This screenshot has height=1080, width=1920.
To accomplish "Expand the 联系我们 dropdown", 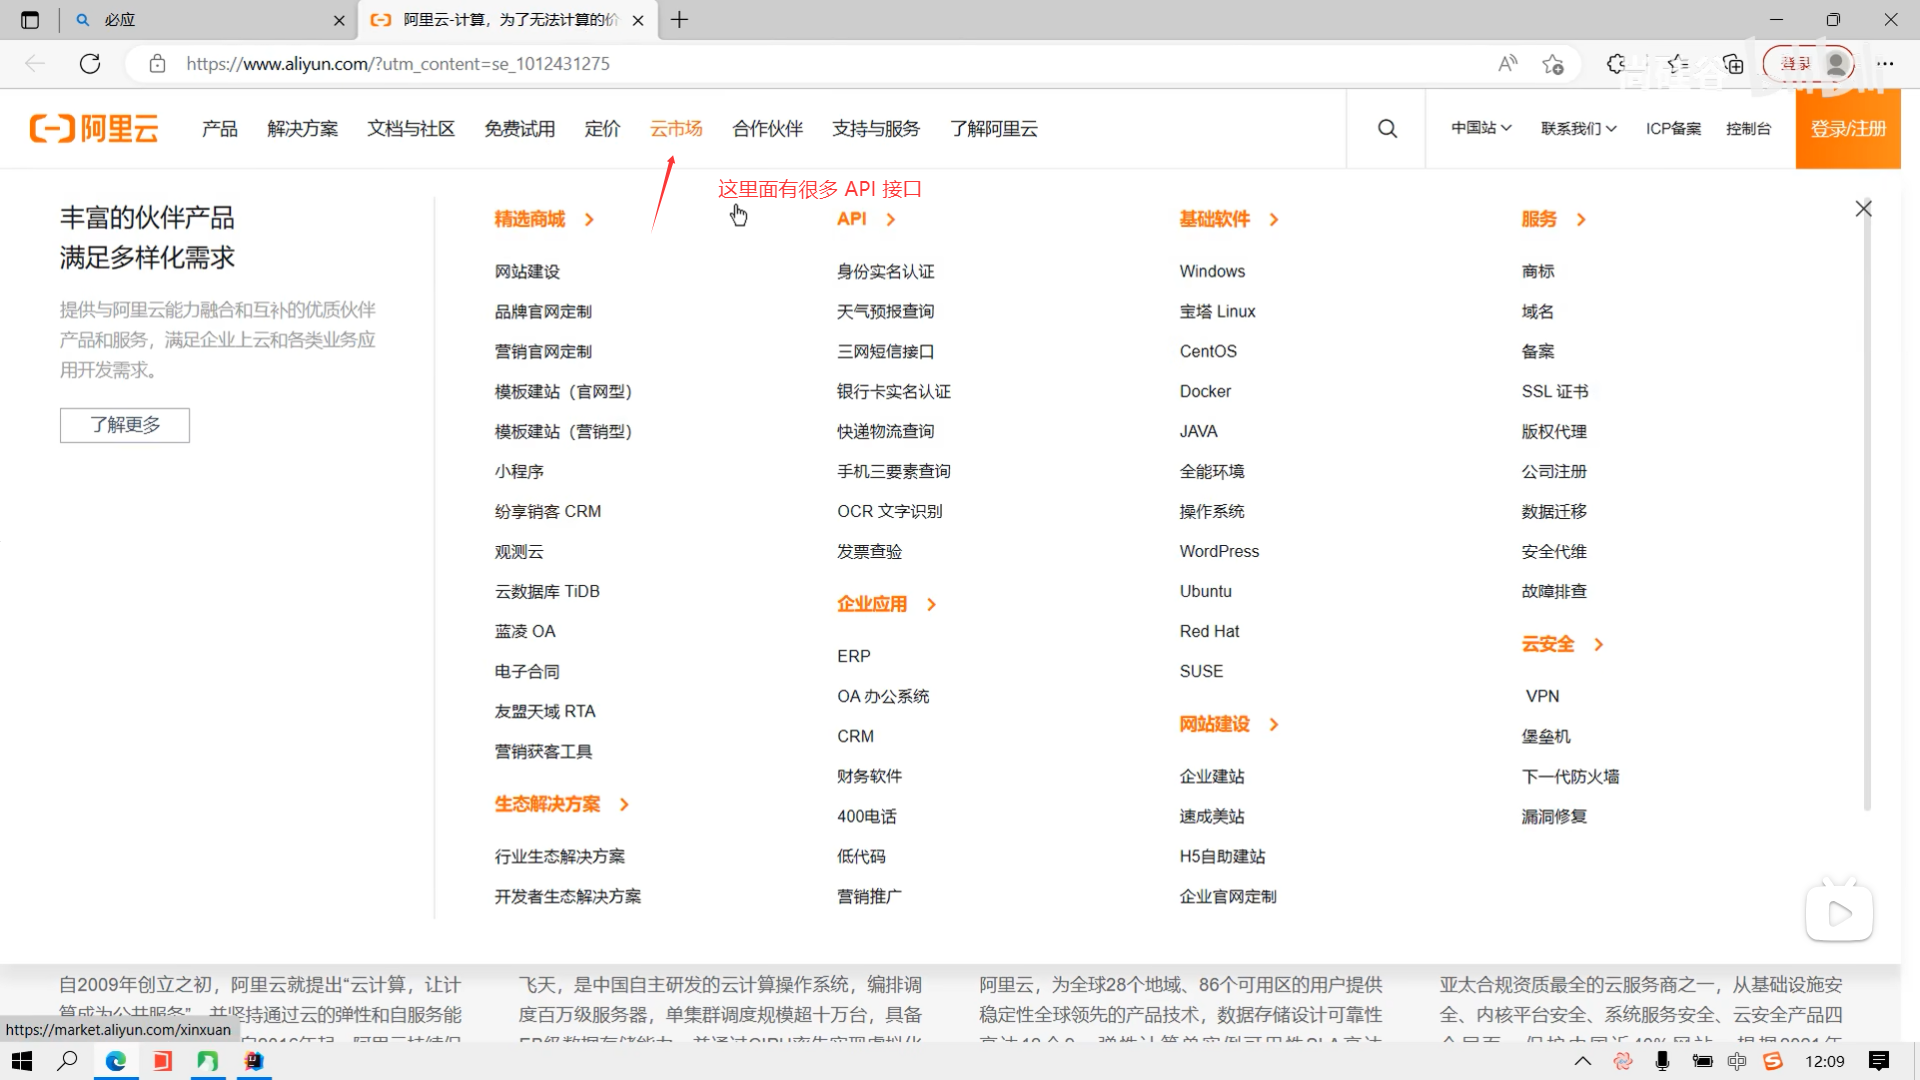I will 1578,129.
